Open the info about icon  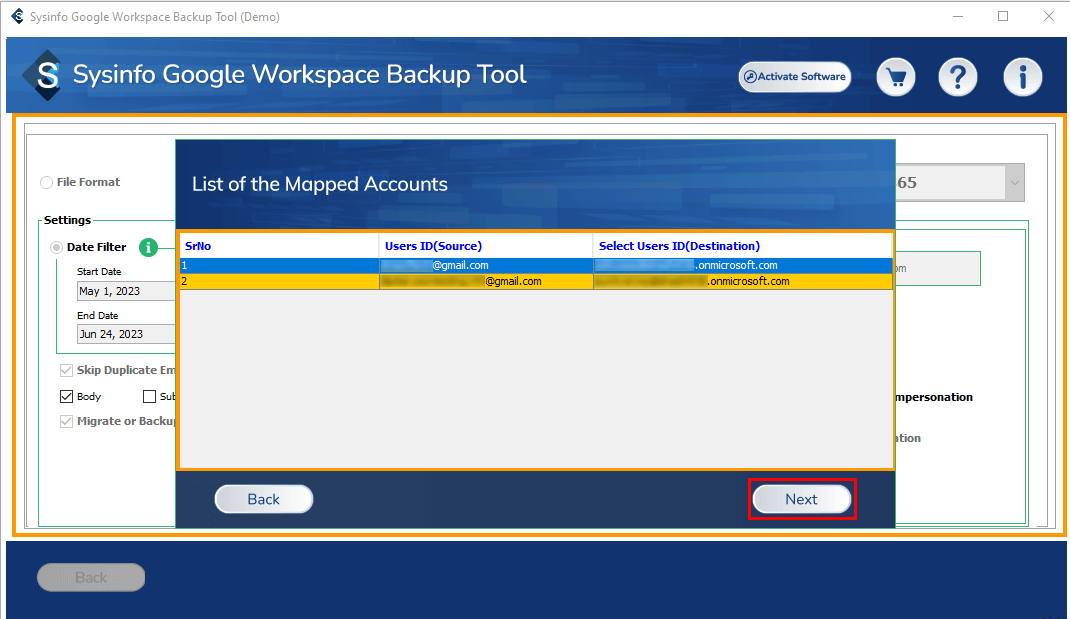point(1022,77)
